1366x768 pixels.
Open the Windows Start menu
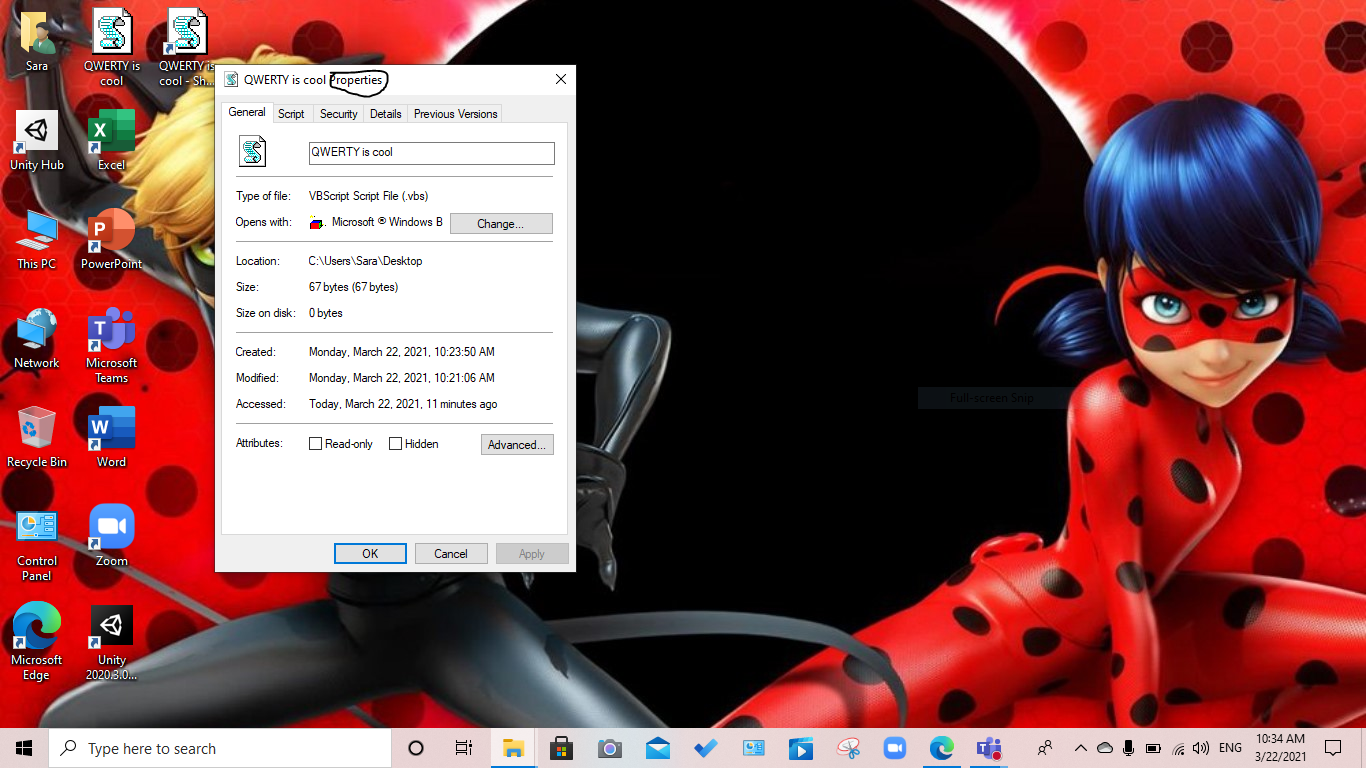tap(24, 748)
